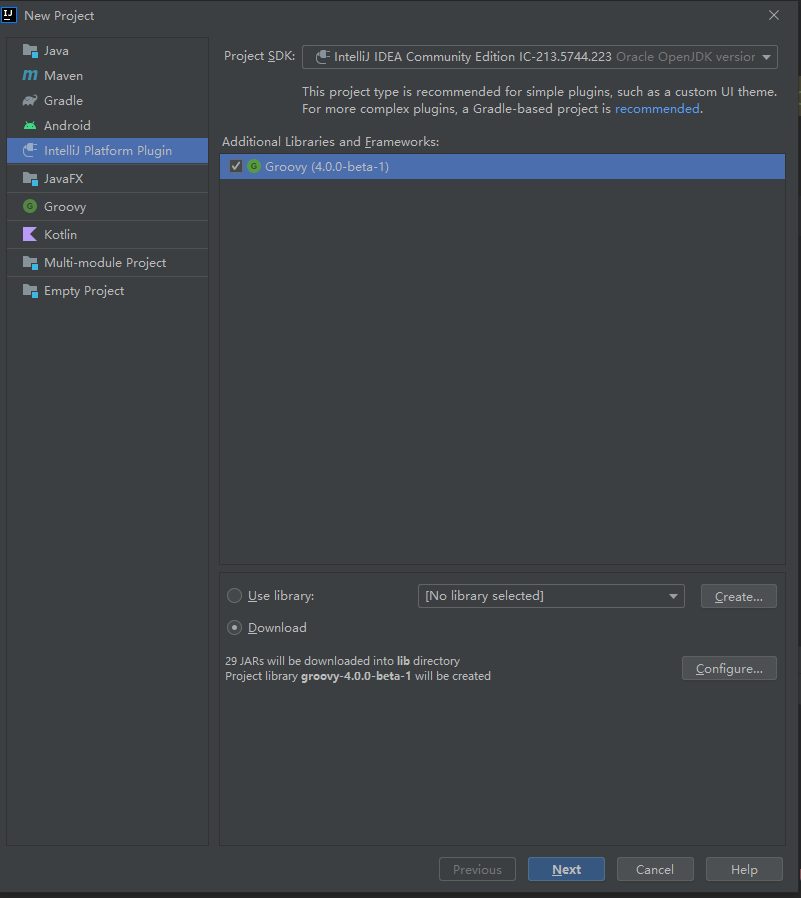
Task: Select the Download radio button
Action: [234, 628]
